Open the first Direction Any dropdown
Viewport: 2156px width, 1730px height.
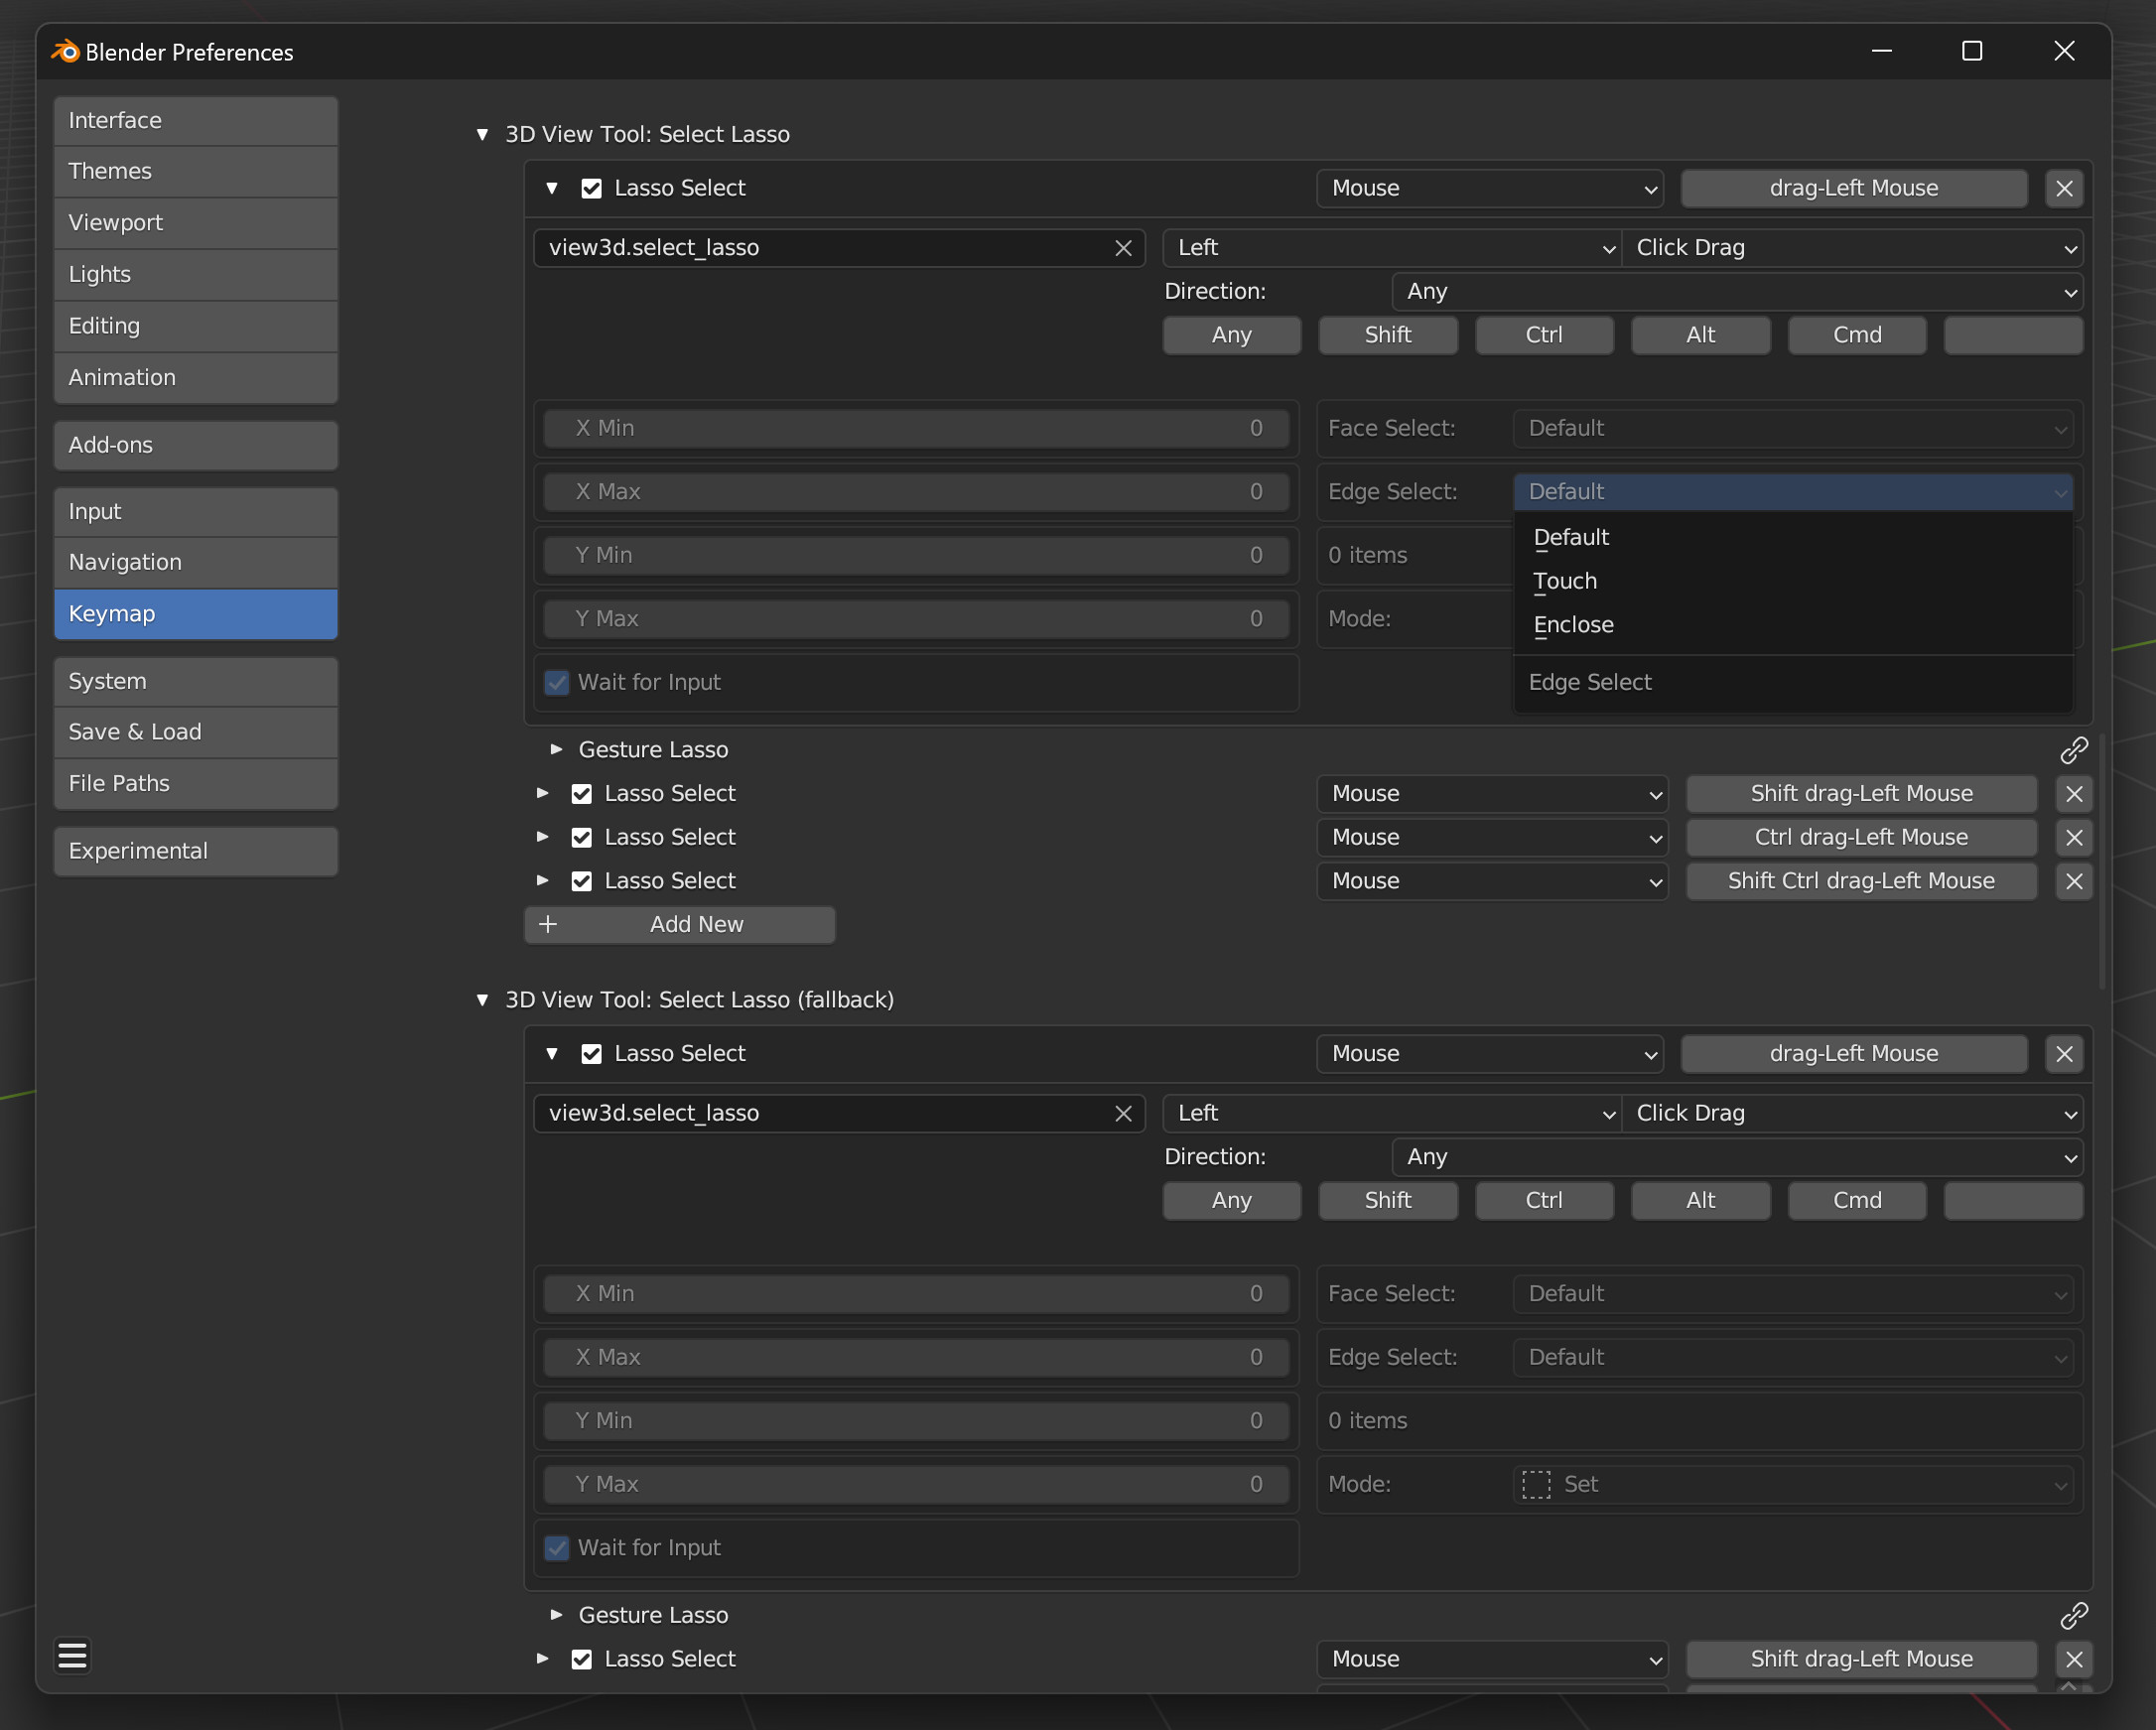(1737, 292)
